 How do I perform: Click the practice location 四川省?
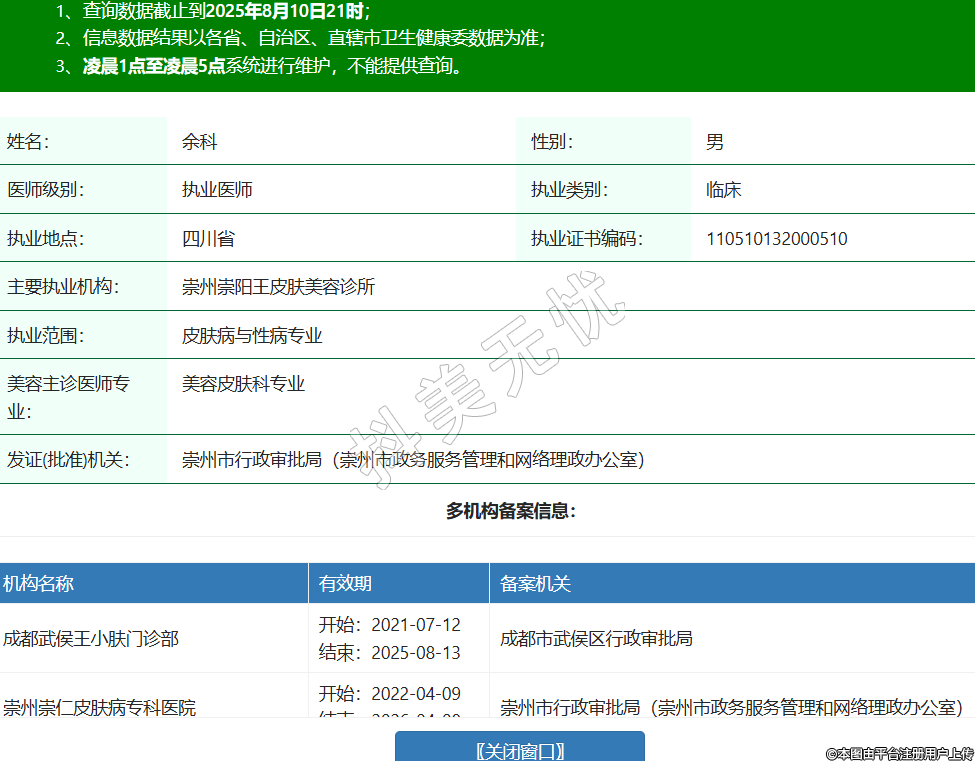[x=208, y=239]
